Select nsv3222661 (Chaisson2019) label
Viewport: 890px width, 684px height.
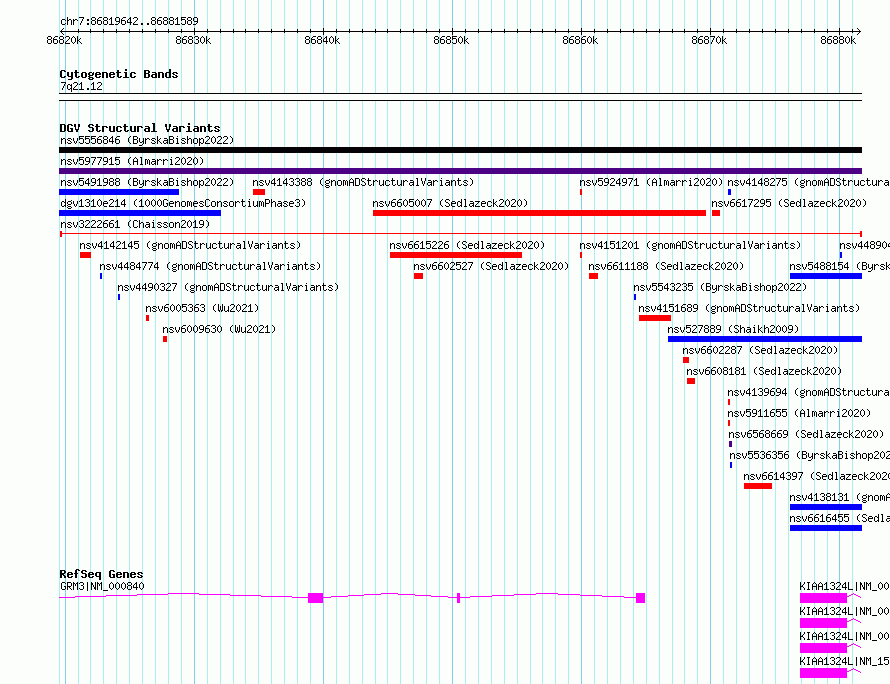tap(135, 224)
